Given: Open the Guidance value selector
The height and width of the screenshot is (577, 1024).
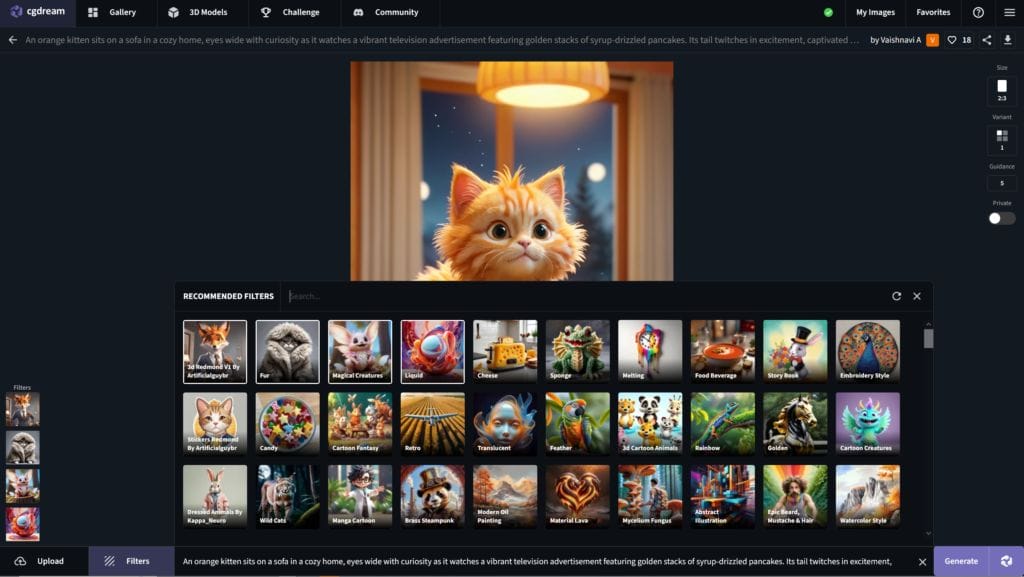Looking at the screenshot, I should (x=1002, y=183).
